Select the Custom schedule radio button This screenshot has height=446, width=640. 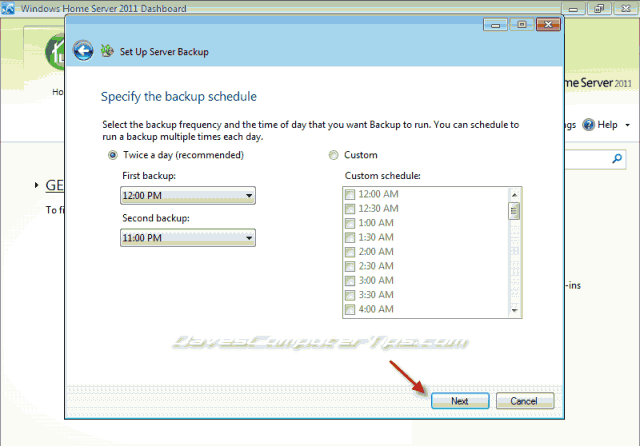click(x=333, y=155)
